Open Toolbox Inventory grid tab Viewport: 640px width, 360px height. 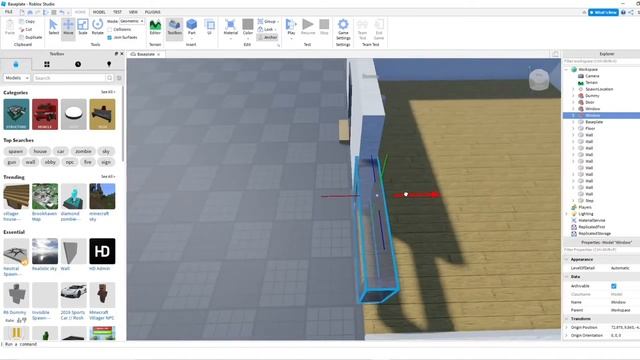(x=47, y=64)
